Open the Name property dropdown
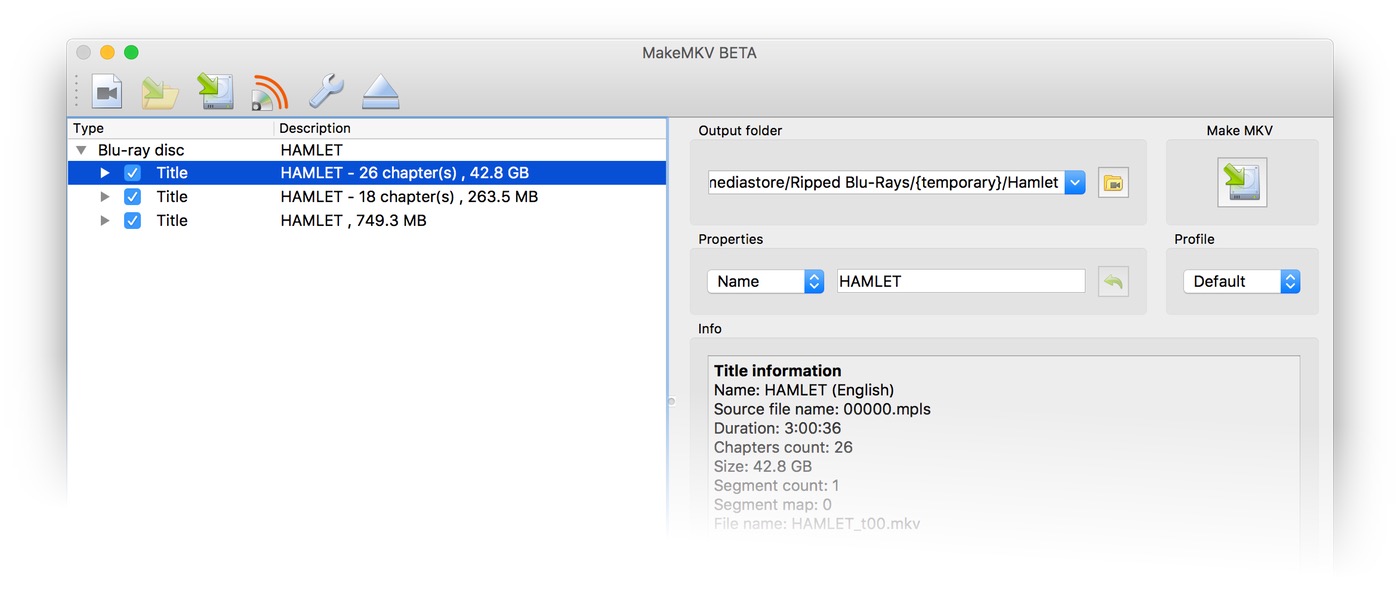 [765, 281]
